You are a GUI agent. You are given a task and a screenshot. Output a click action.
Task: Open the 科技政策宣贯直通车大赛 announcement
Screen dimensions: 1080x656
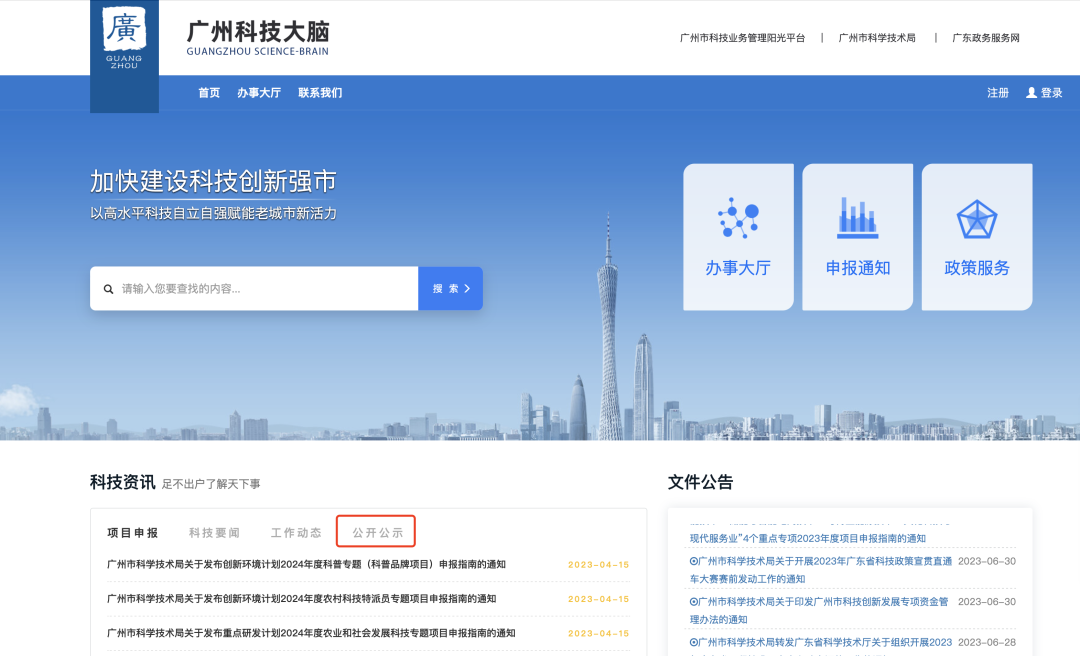click(820, 569)
